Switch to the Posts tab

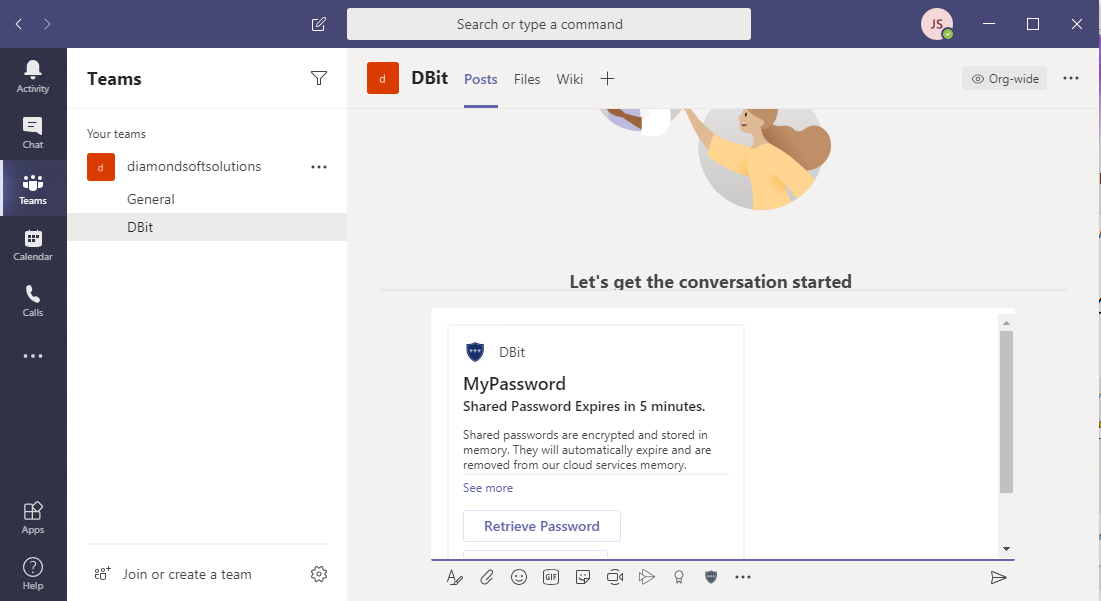[481, 79]
